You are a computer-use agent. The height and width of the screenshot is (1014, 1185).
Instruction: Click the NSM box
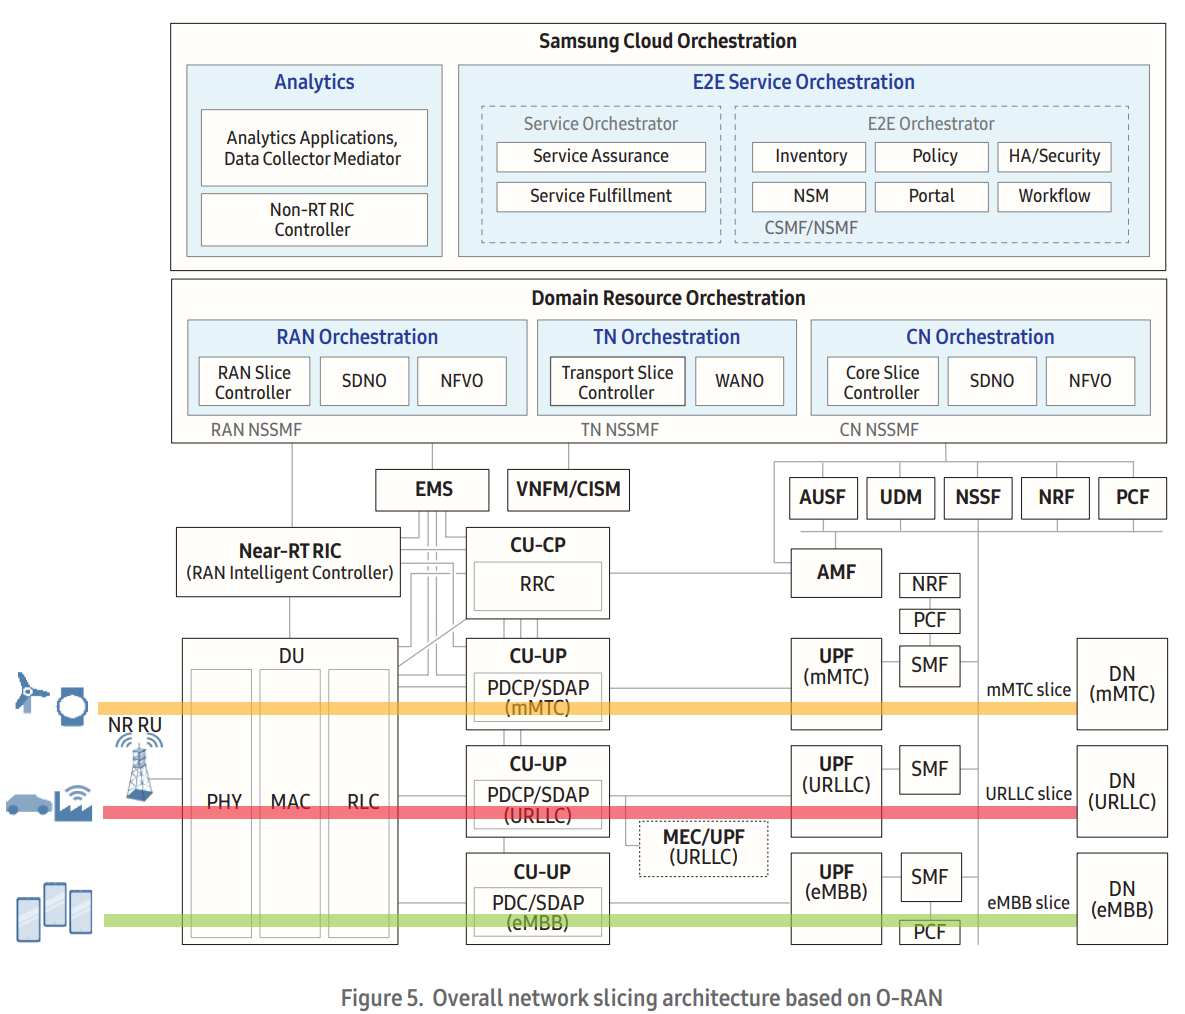coord(809,196)
